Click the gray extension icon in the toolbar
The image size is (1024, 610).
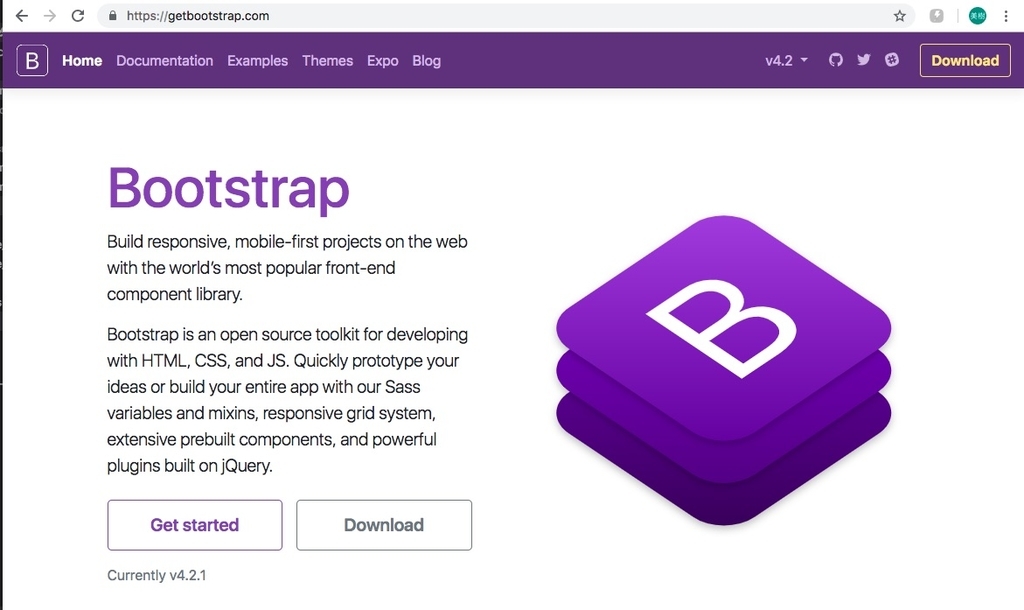[x=936, y=16]
